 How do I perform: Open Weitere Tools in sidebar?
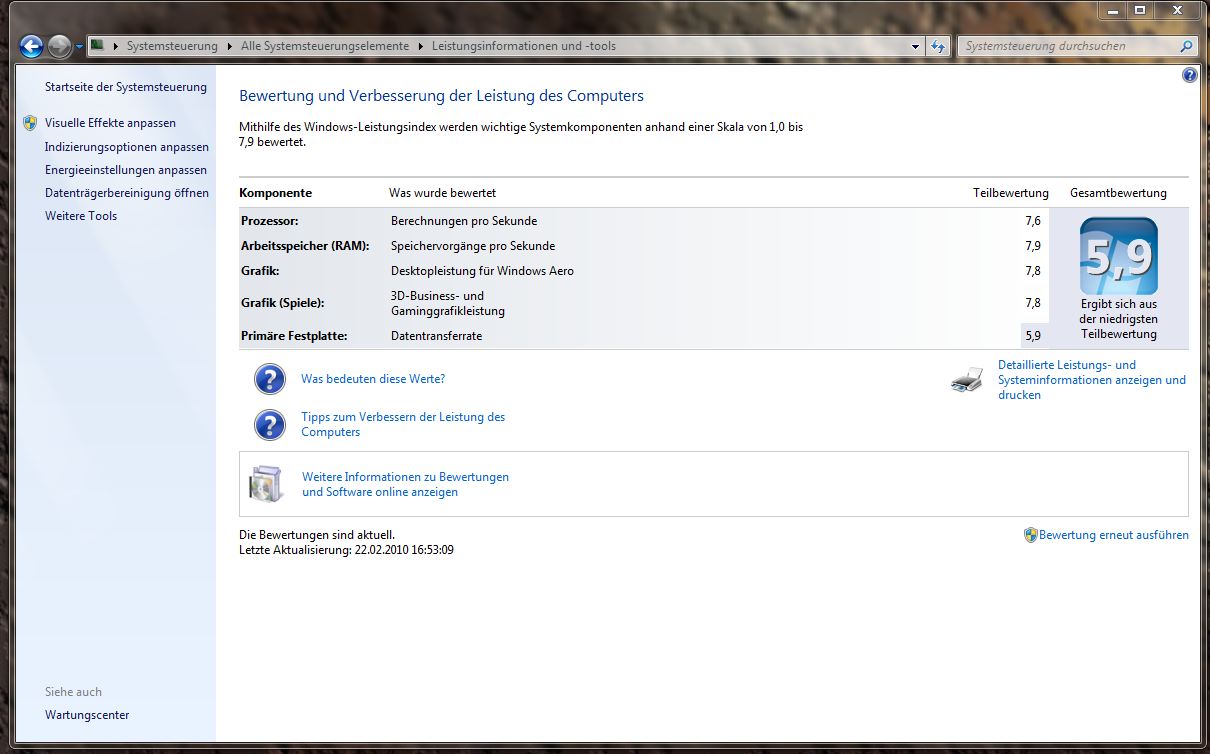pyautogui.click(x=81, y=216)
